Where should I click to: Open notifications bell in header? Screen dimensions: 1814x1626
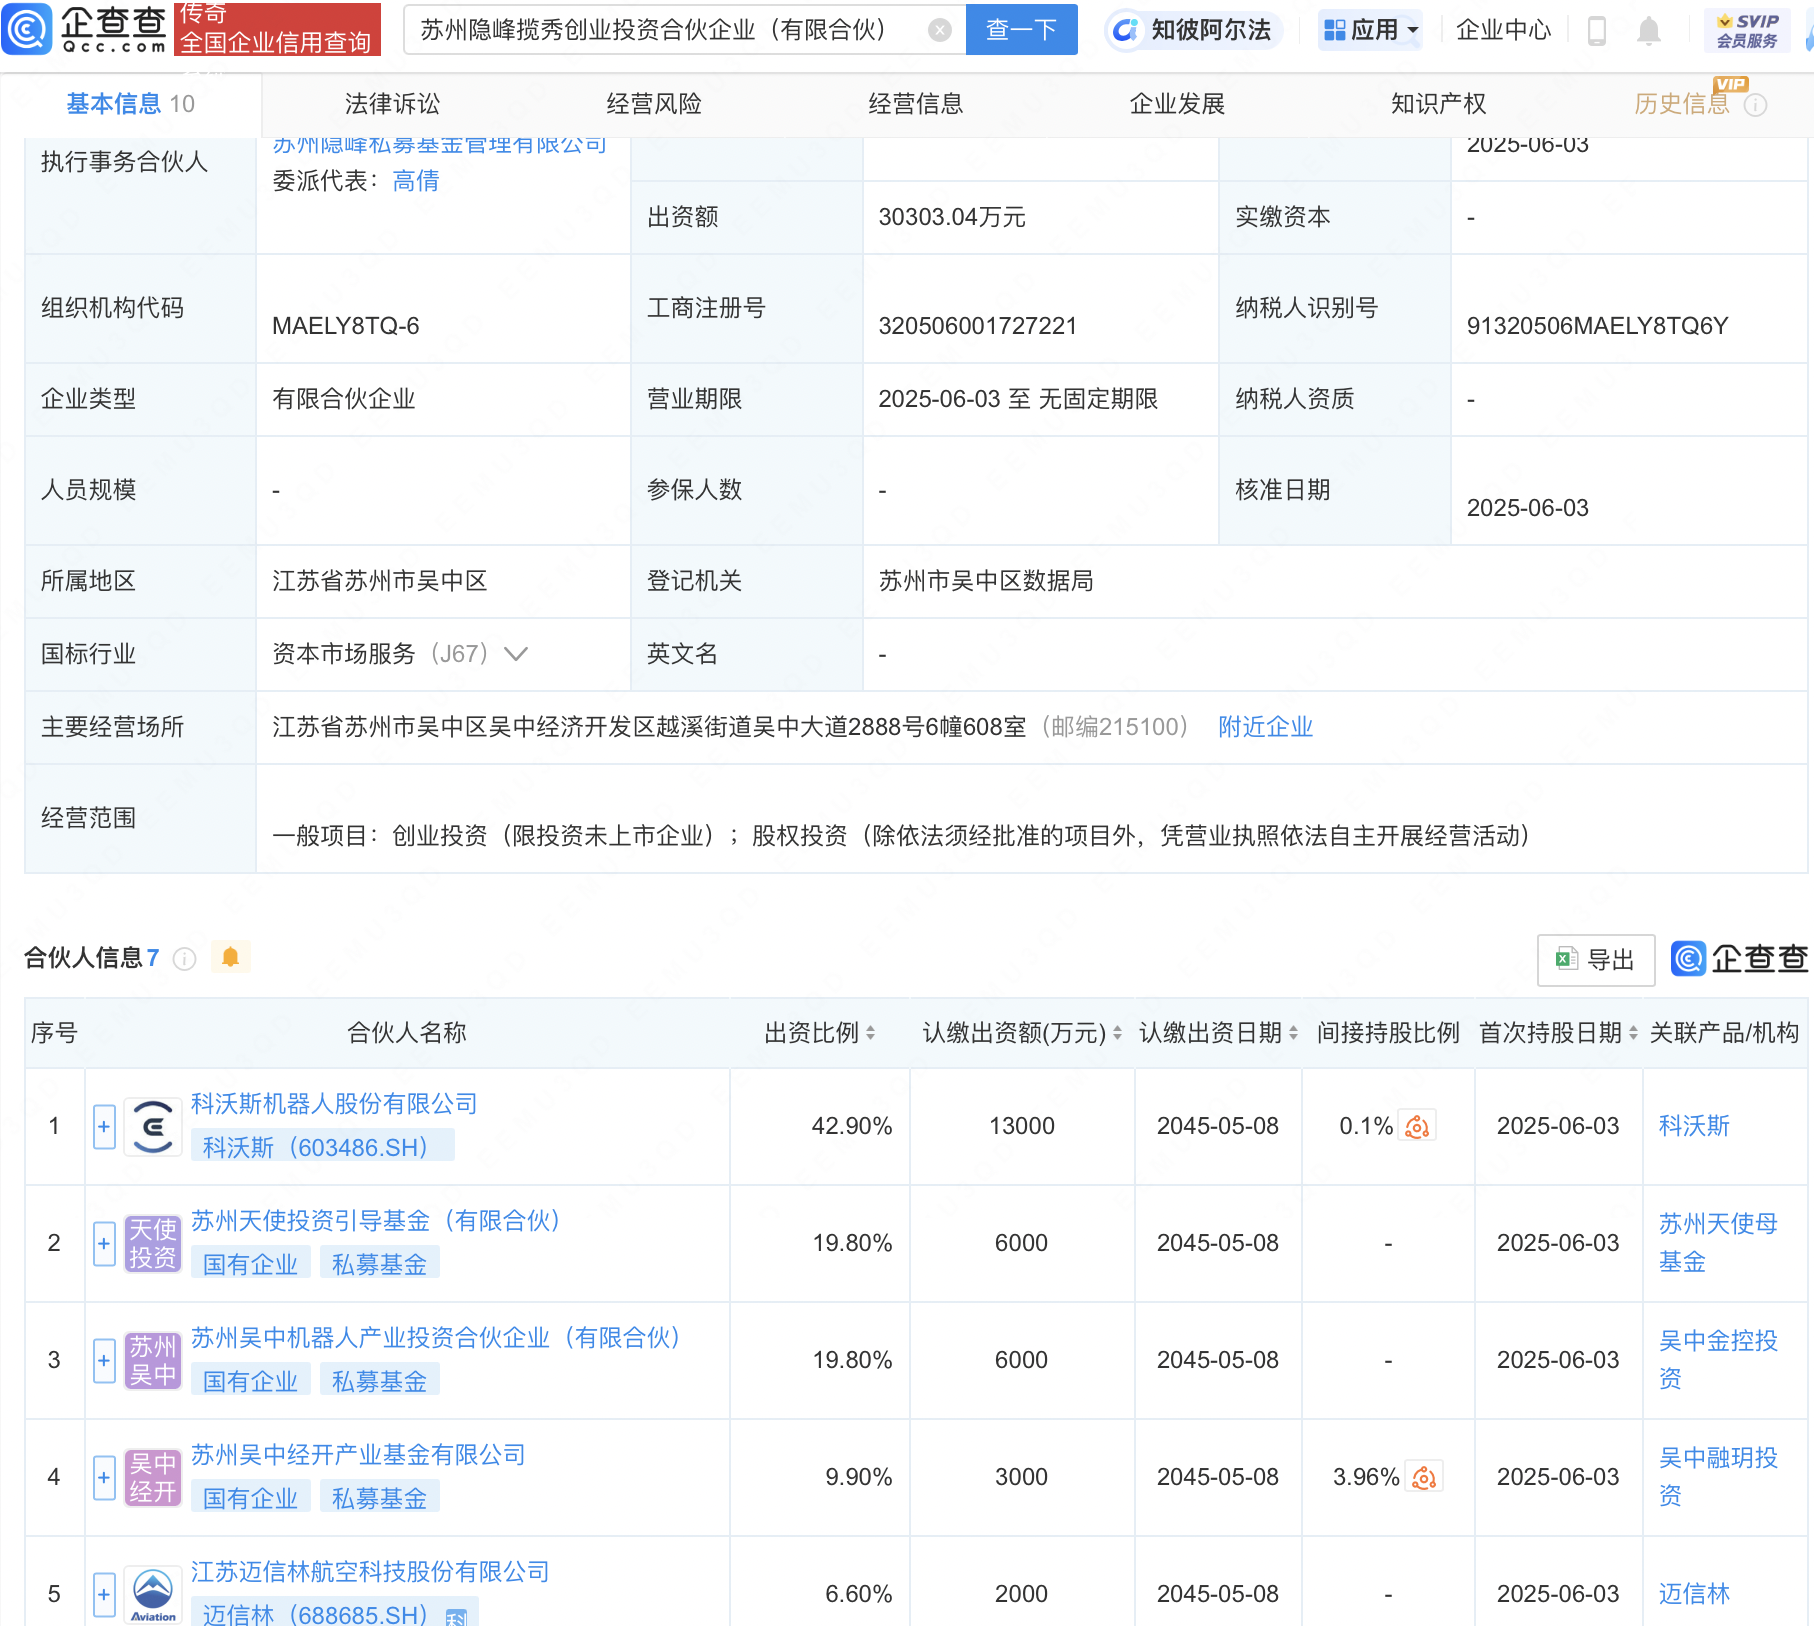tap(1649, 31)
